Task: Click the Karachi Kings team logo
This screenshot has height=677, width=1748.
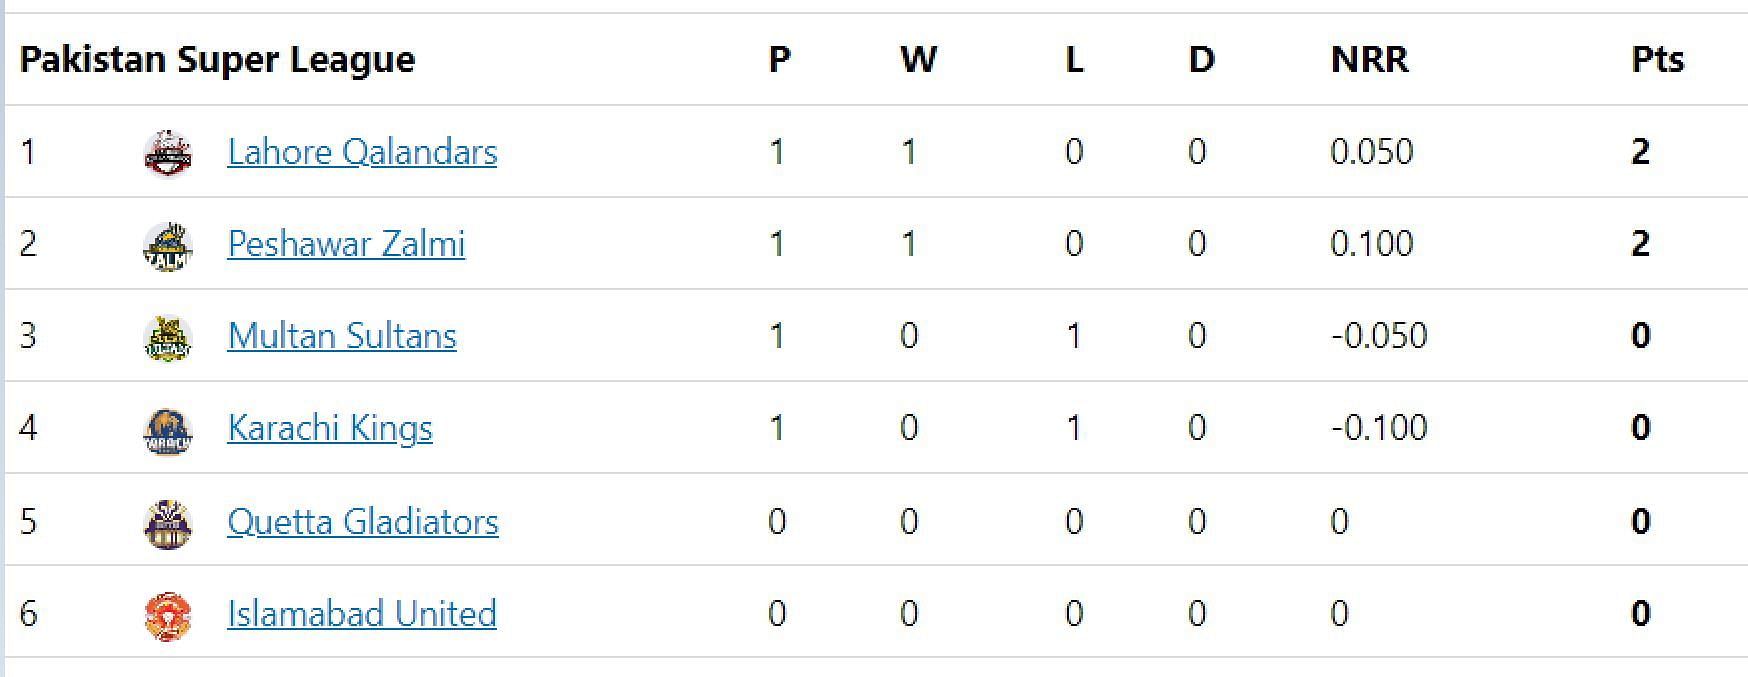Action: click(168, 429)
